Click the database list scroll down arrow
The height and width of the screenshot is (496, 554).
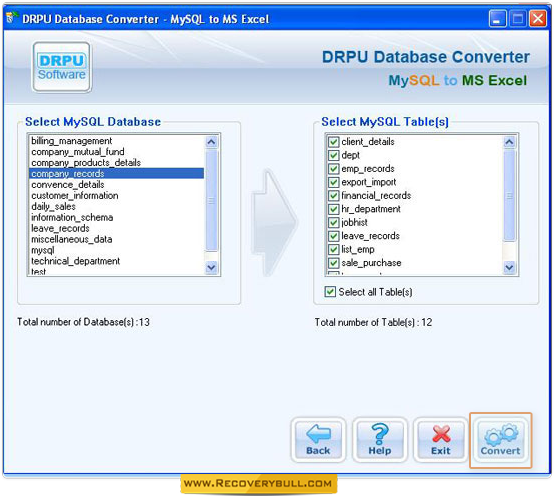click(211, 267)
